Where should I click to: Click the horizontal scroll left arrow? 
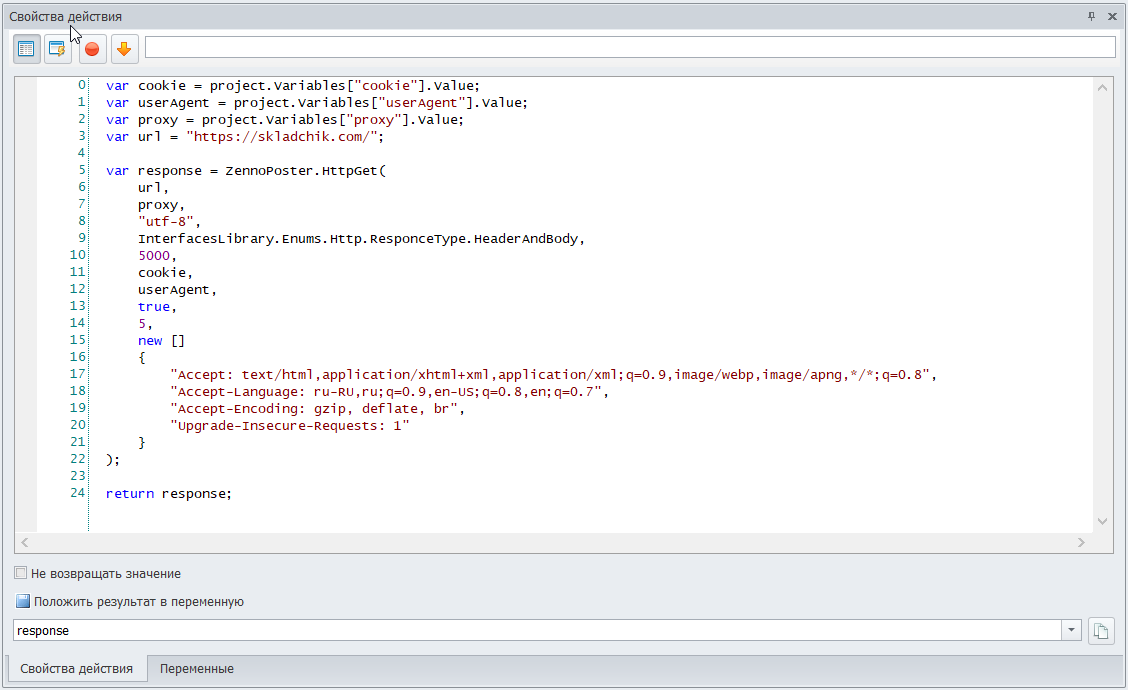24,543
